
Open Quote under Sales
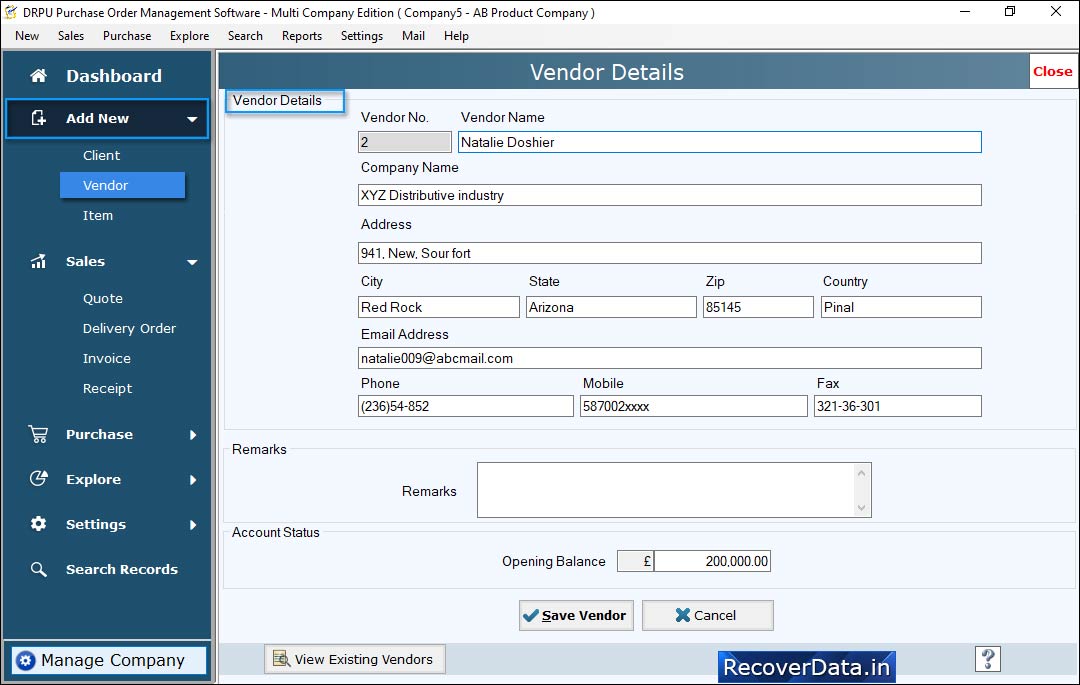pyautogui.click(x=103, y=299)
